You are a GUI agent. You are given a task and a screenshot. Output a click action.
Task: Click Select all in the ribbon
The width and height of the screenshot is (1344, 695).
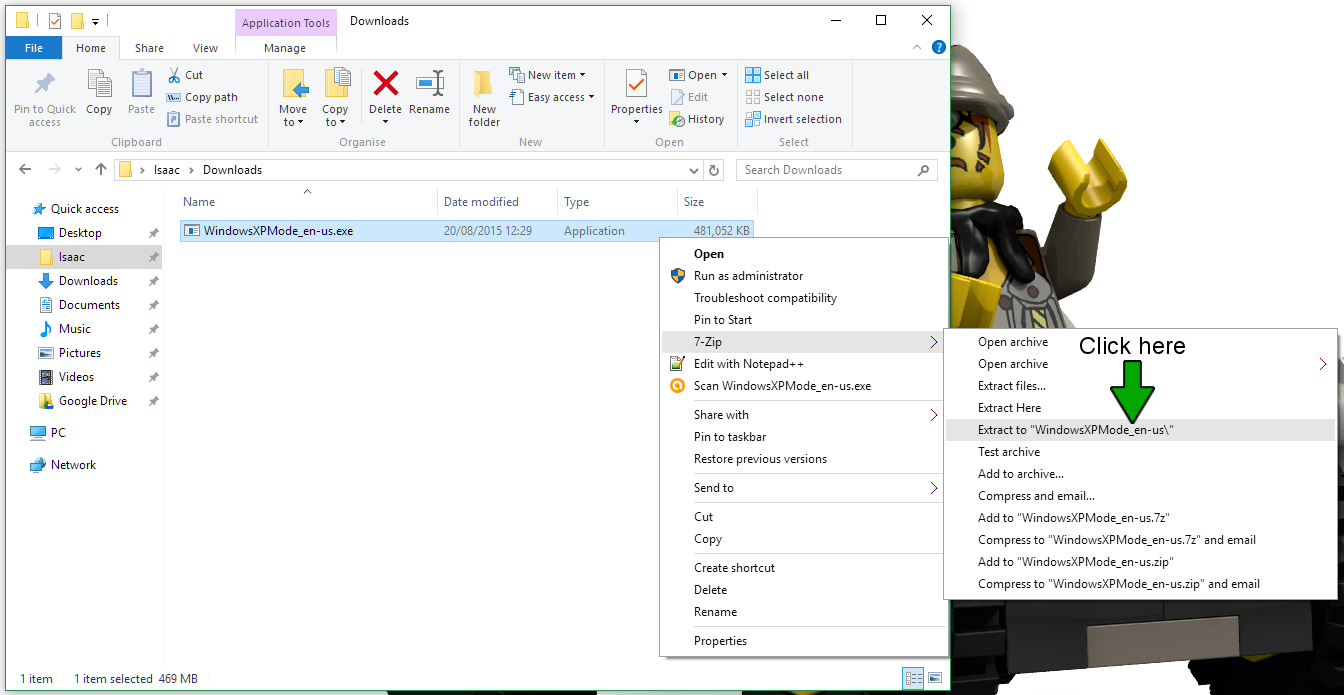coord(777,75)
